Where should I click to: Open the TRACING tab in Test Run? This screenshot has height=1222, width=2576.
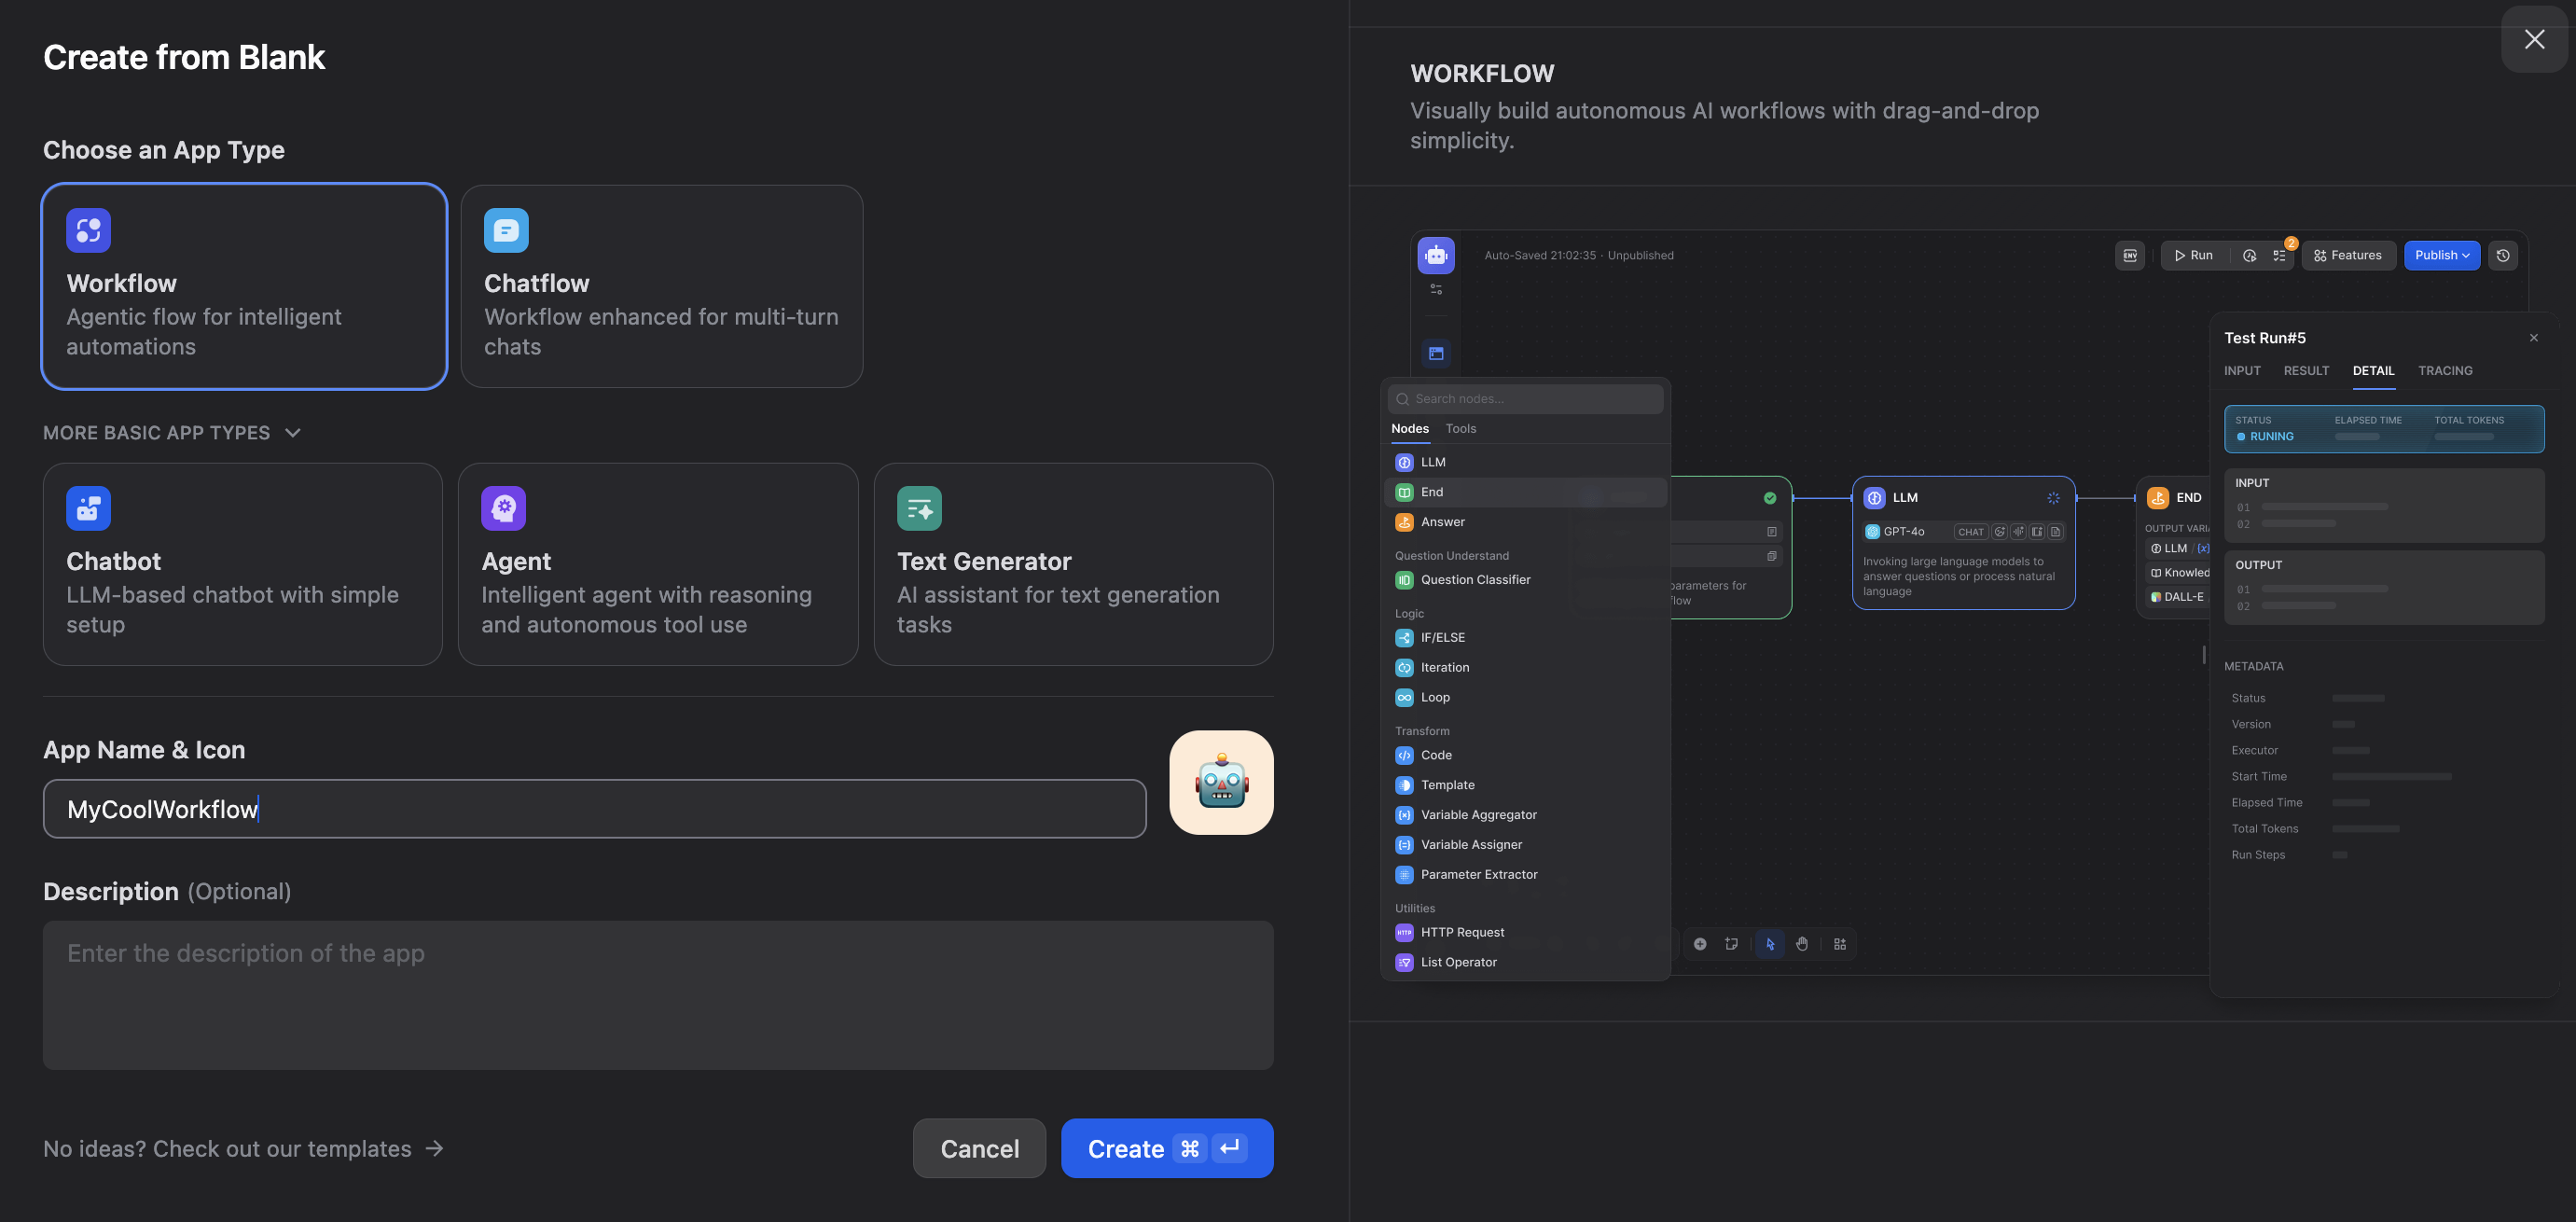[2445, 371]
